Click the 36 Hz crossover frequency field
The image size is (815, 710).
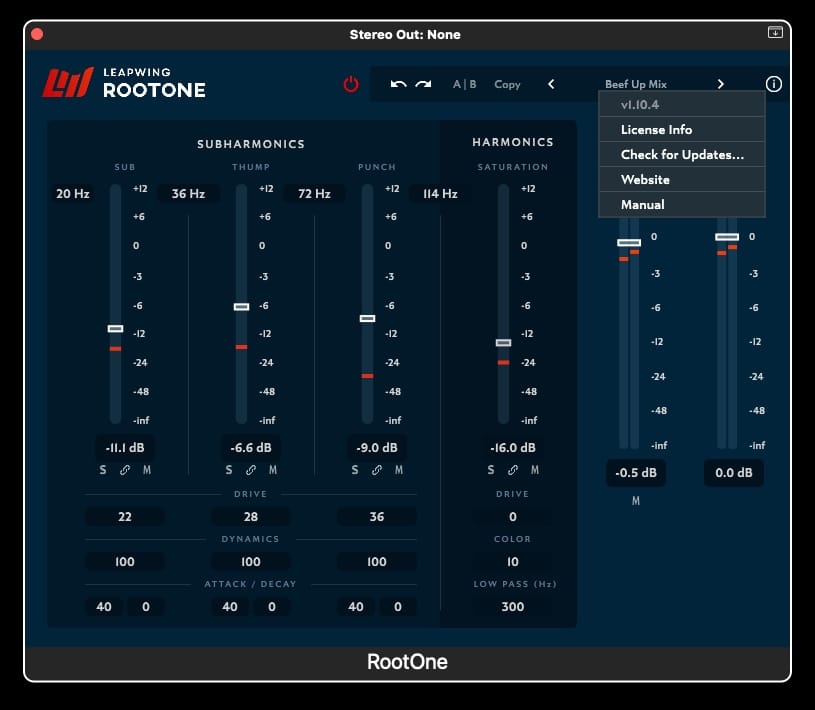[x=188, y=194]
